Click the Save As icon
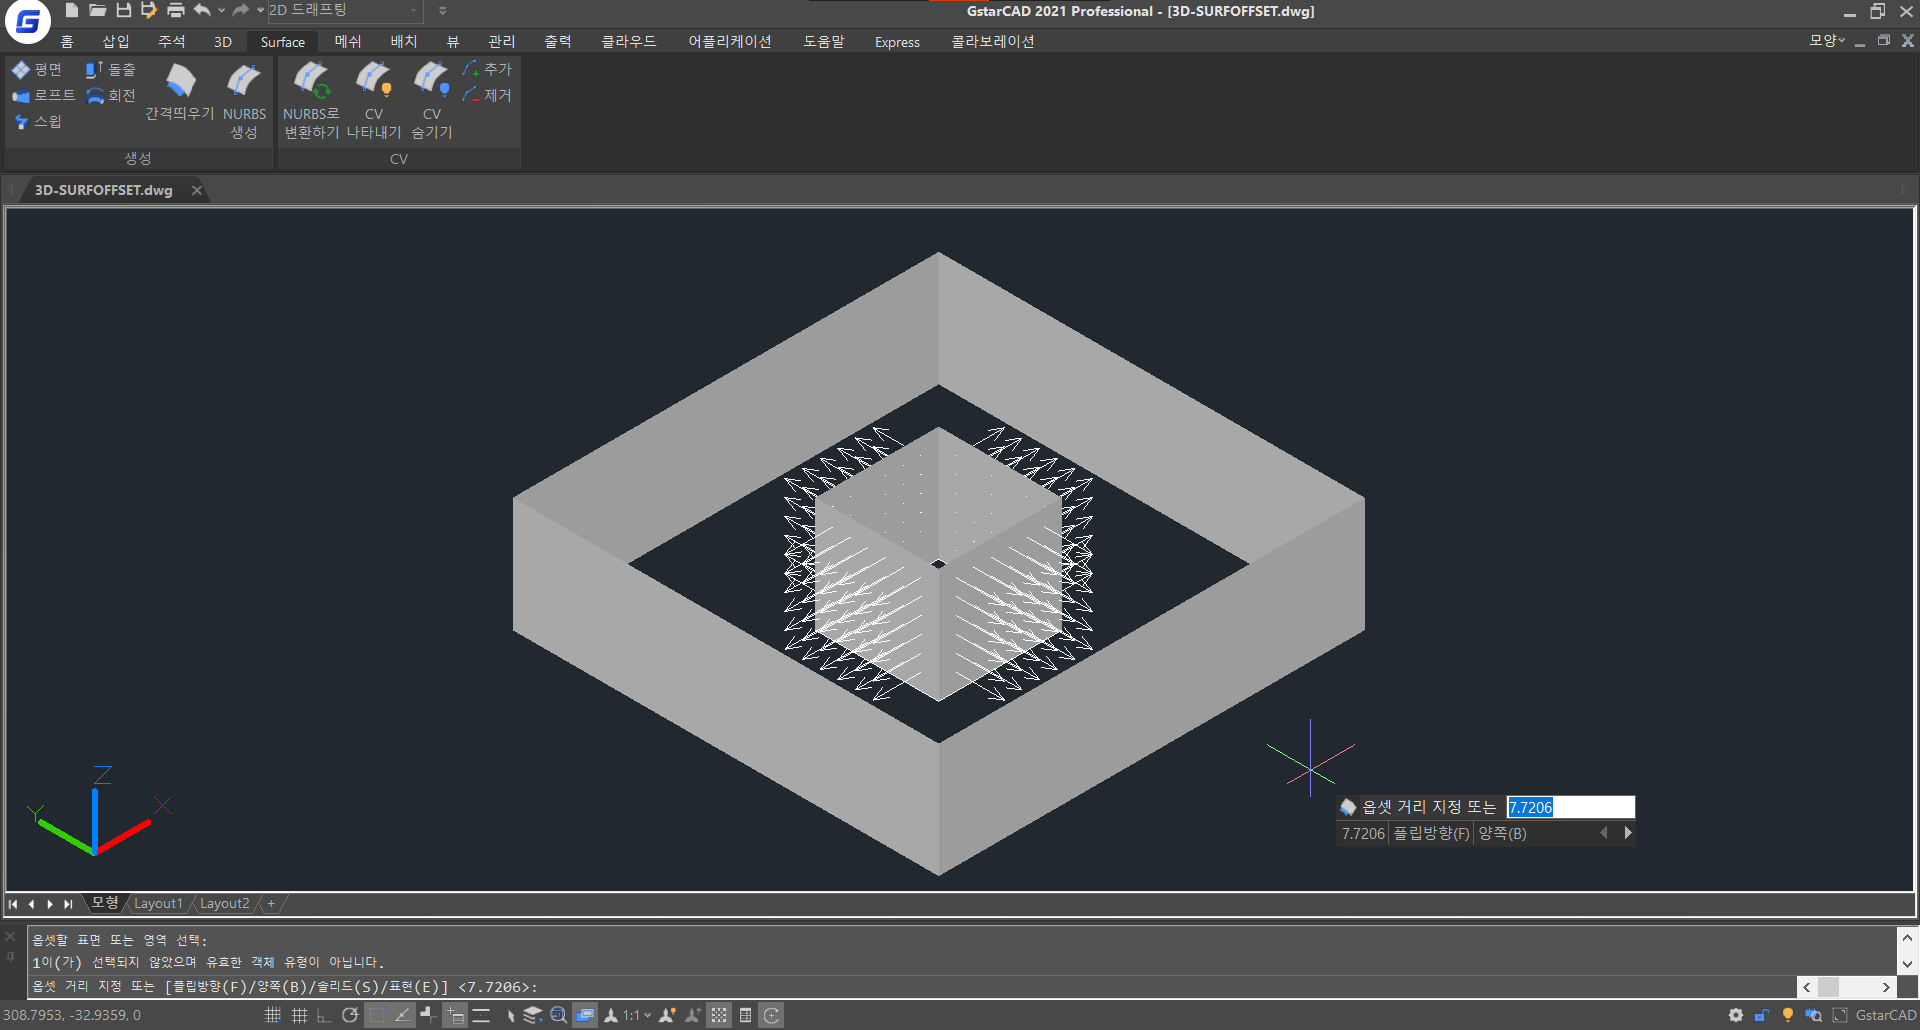 pos(149,10)
